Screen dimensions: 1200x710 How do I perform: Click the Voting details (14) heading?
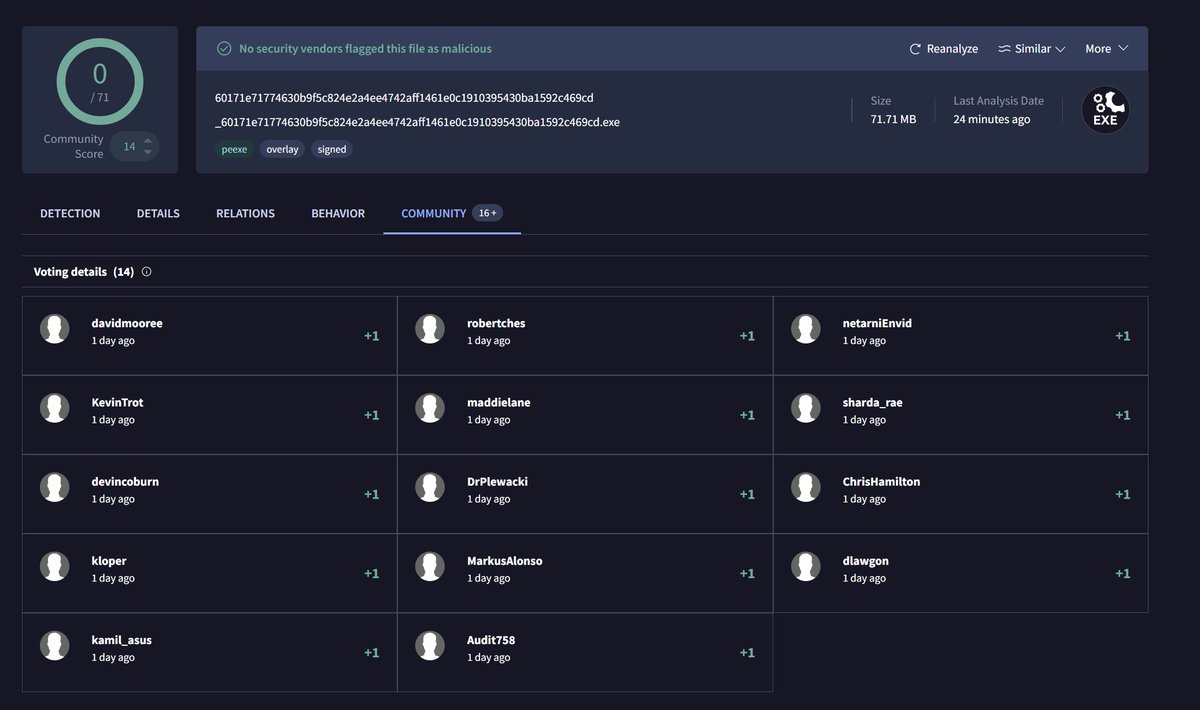[x=84, y=272]
